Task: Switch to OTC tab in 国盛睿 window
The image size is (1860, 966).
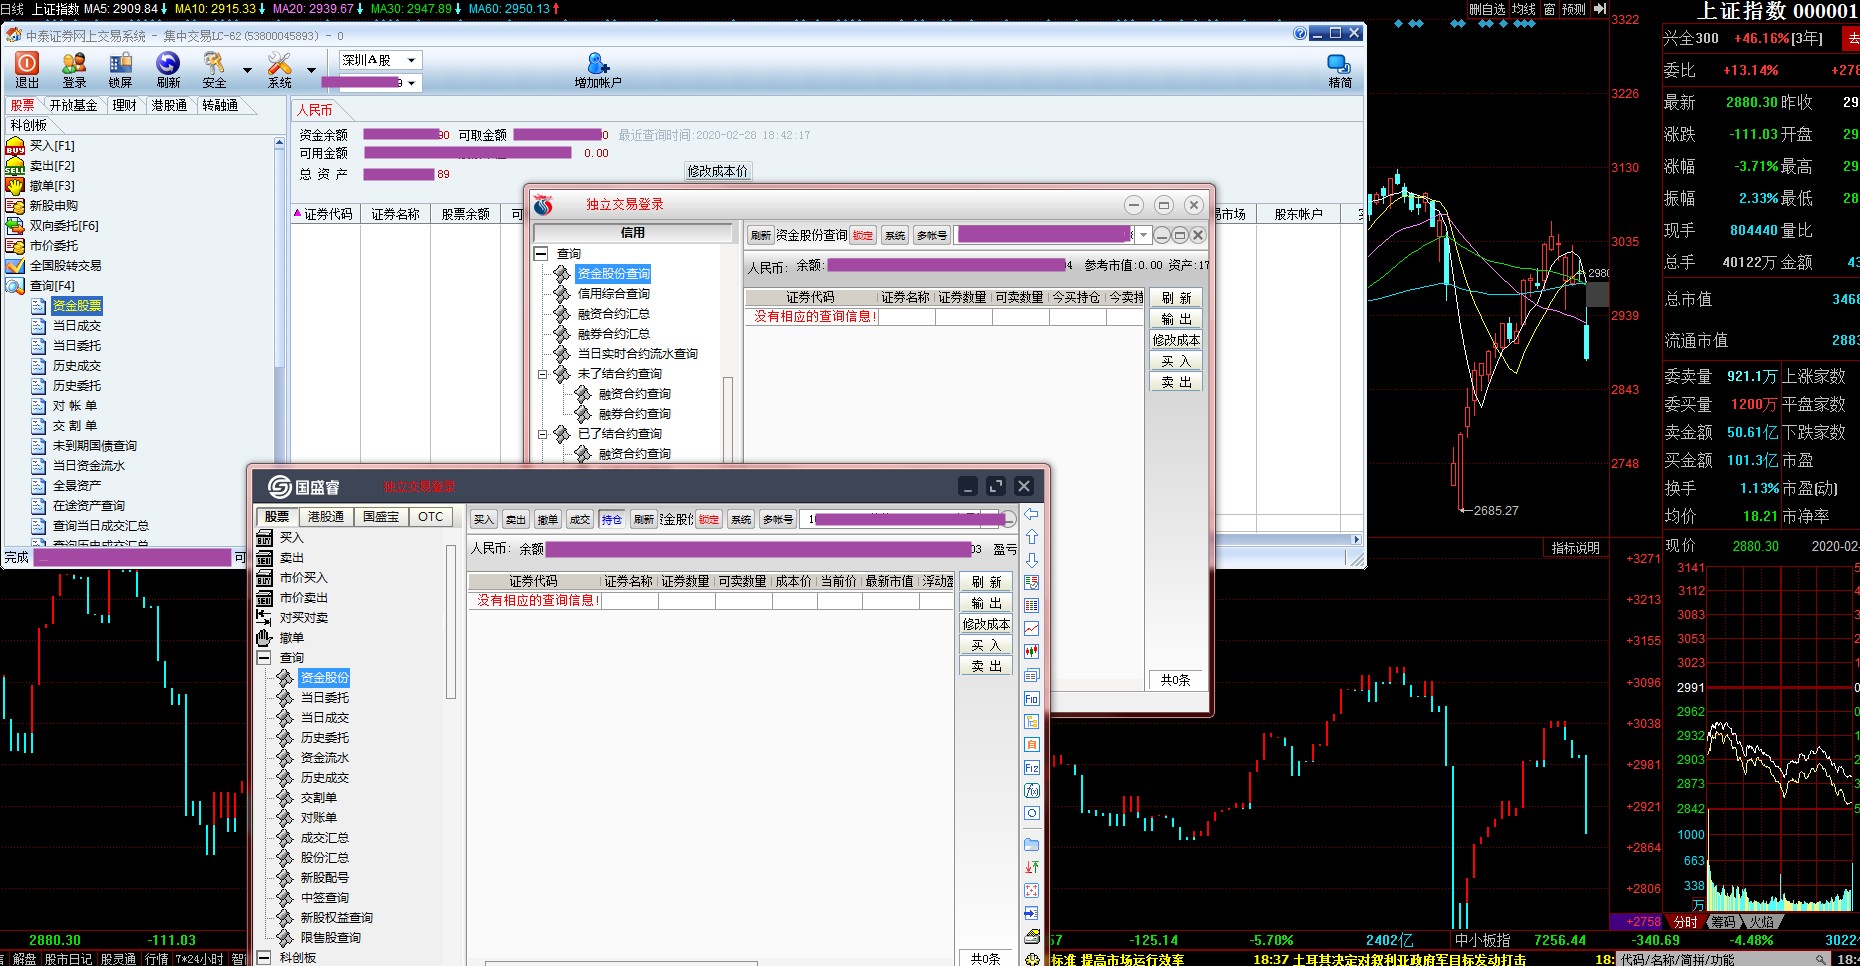Action: click(431, 517)
